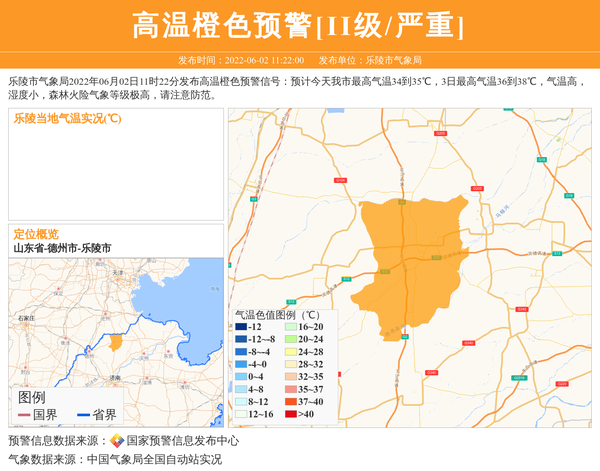Click the 定位概览 panel heading
The width and height of the screenshot is (600, 471).
point(36,234)
